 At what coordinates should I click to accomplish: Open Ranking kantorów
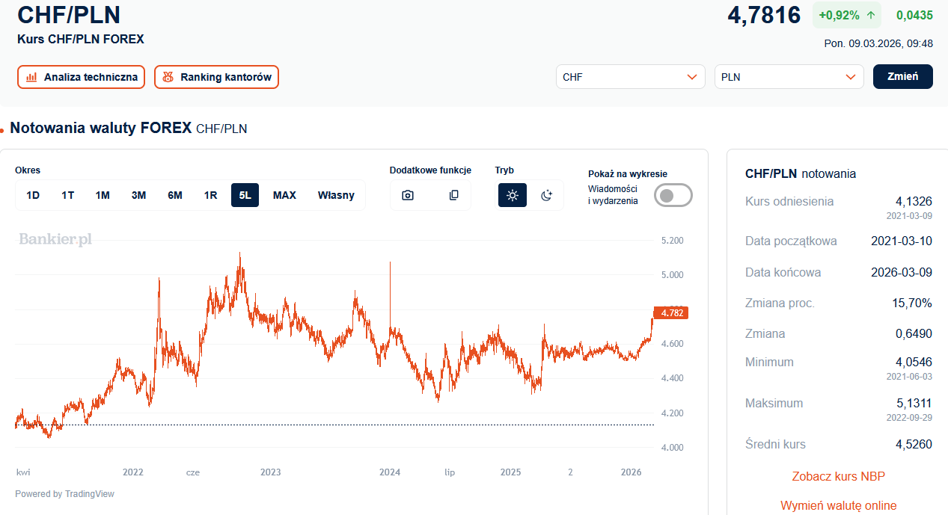[x=216, y=77]
